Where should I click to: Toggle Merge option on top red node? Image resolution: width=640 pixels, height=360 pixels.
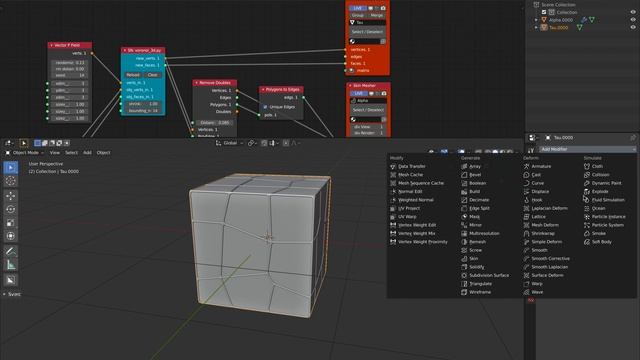pos(376,15)
